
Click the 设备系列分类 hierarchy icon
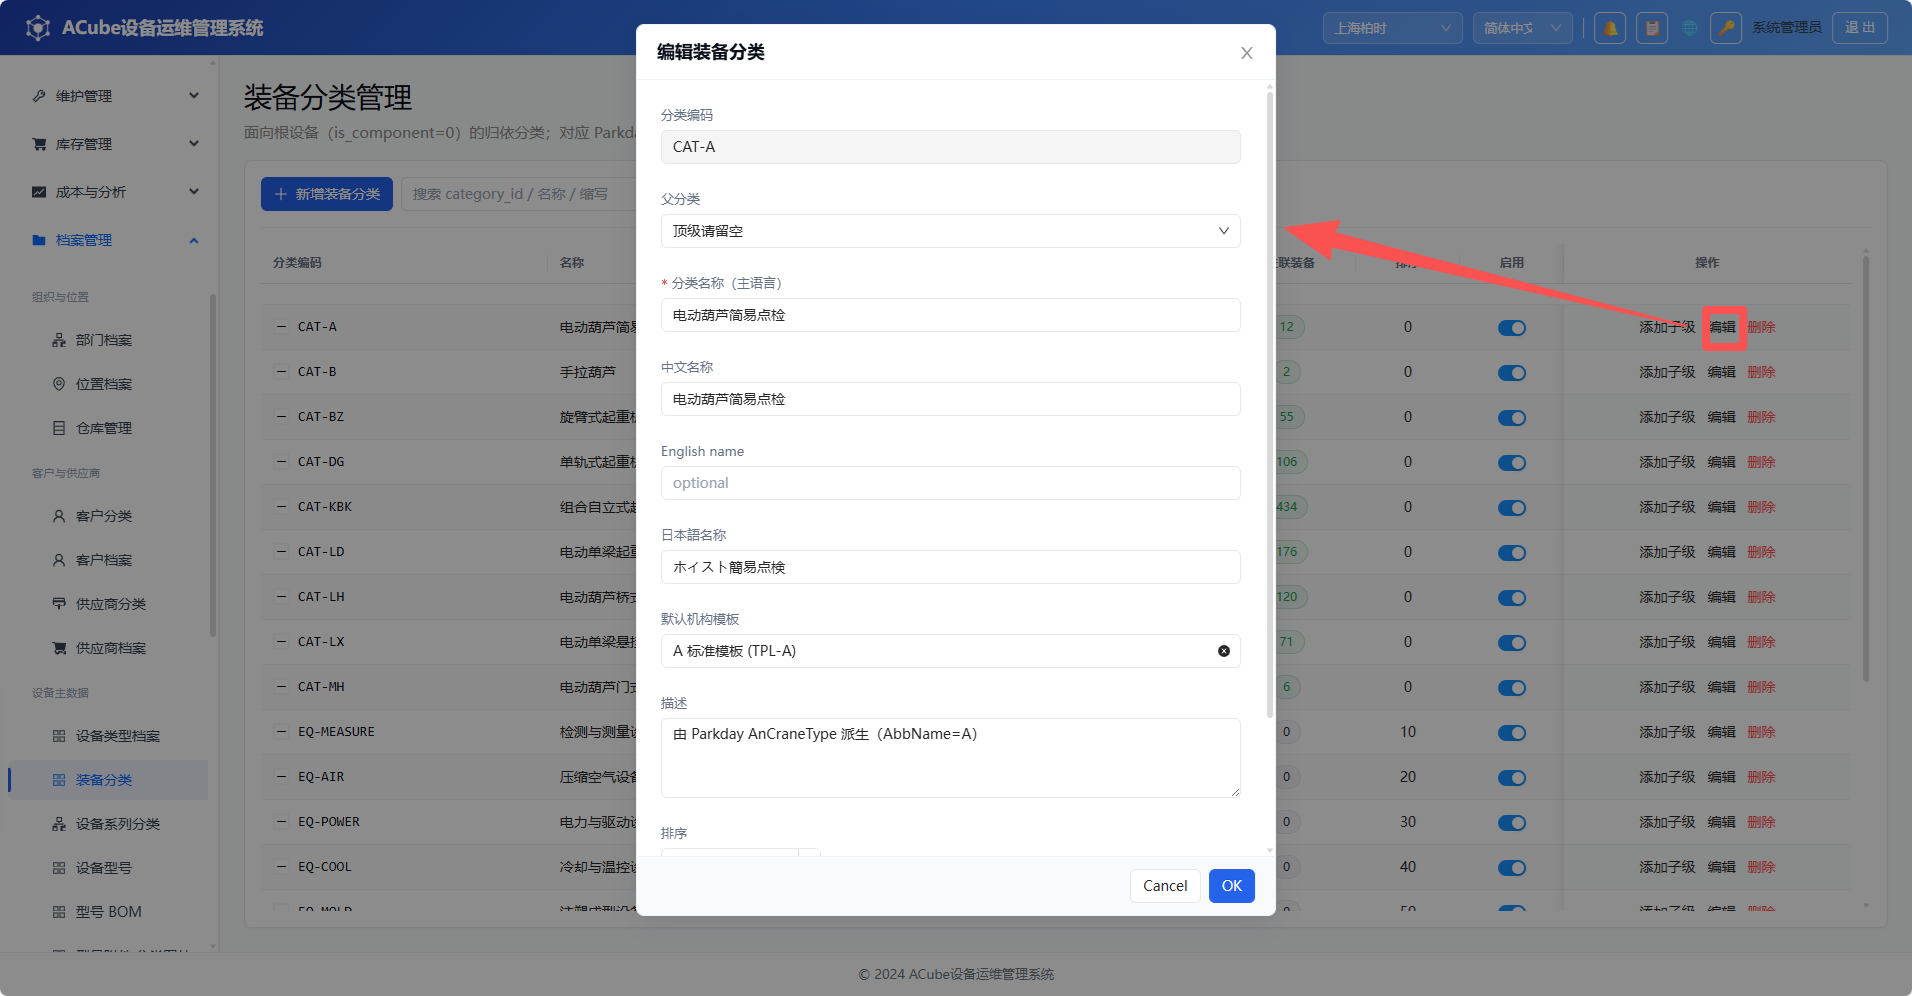coord(59,824)
